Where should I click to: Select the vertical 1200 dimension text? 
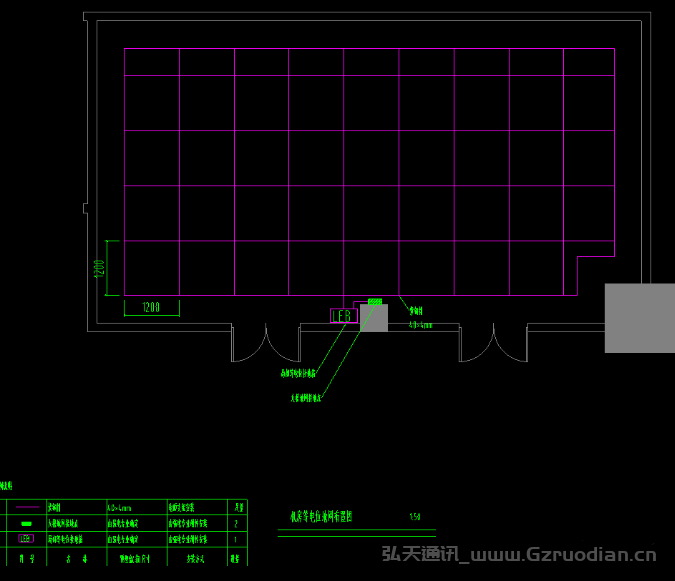tap(99, 269)
